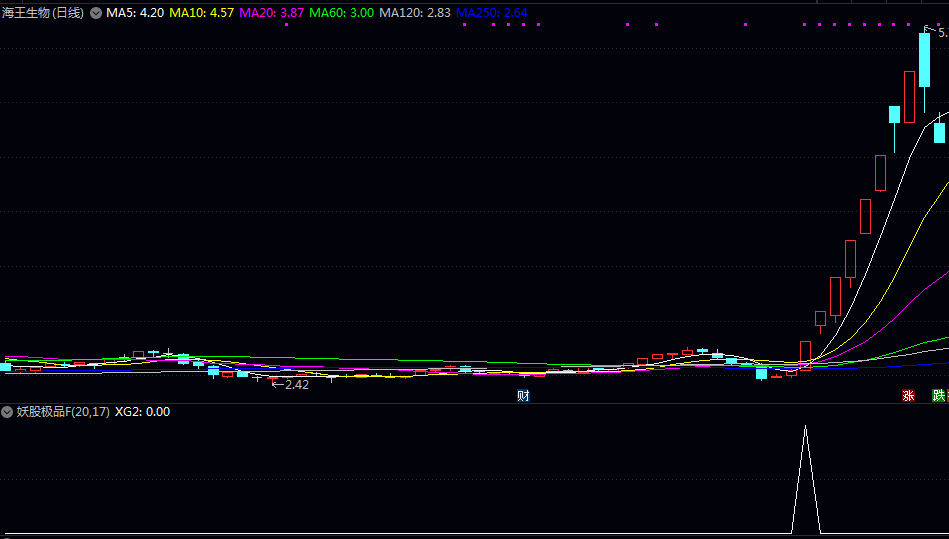This screenshot has height=539, width=949.
Task: Click the tall red candle beside the peak
Action: tap(909, 96)
